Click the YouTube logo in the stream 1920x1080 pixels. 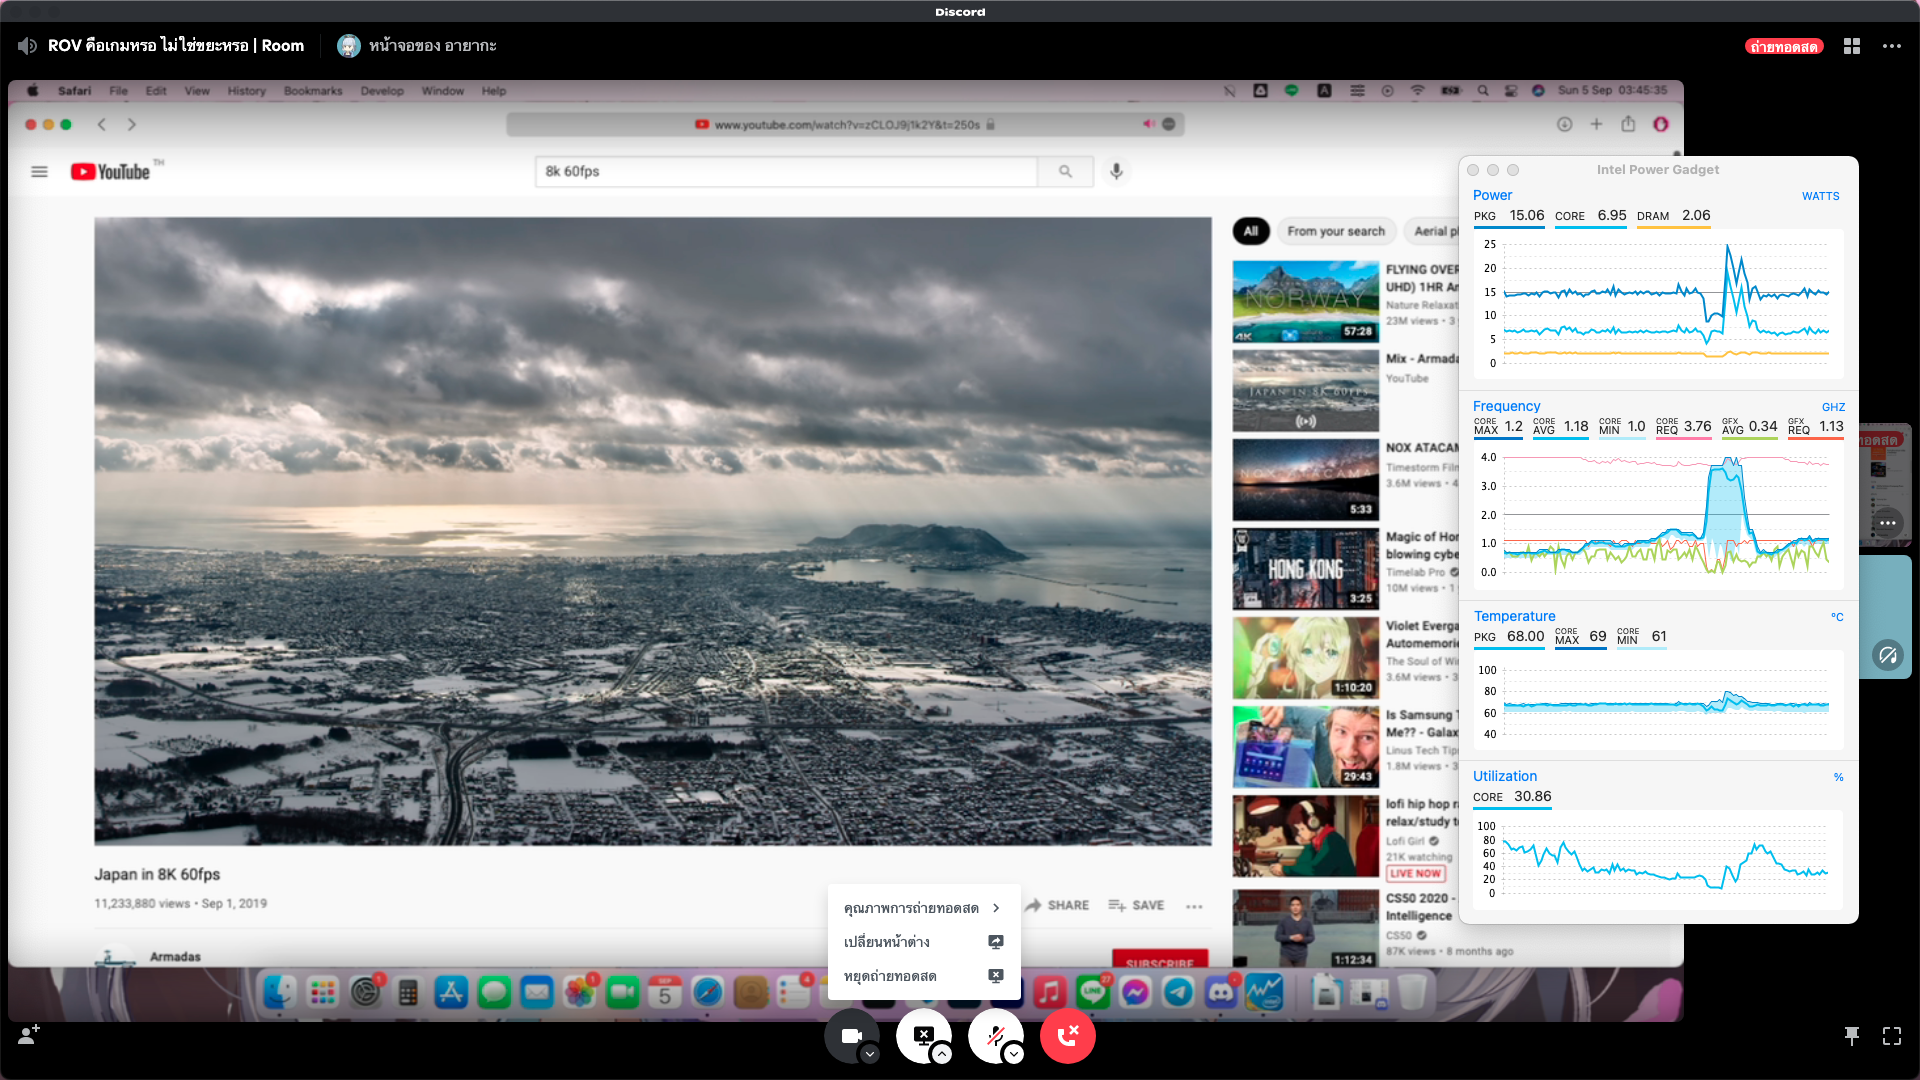click(x=111, y=172)
